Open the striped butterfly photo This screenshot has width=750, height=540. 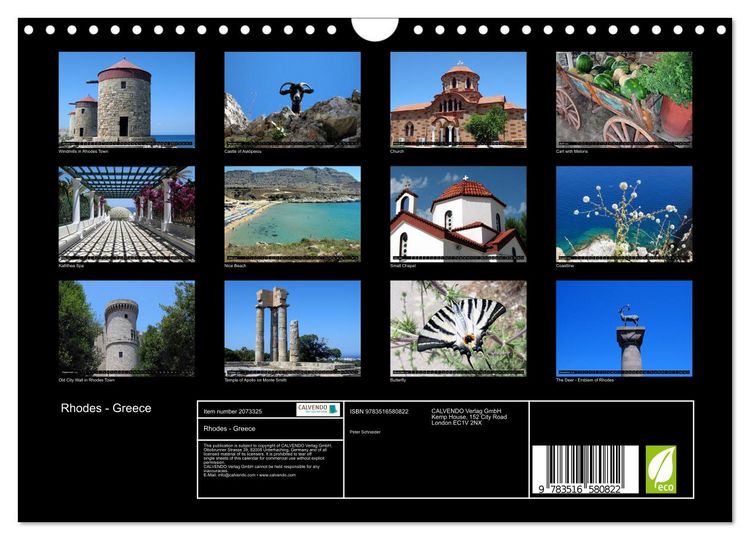[458, 328]
